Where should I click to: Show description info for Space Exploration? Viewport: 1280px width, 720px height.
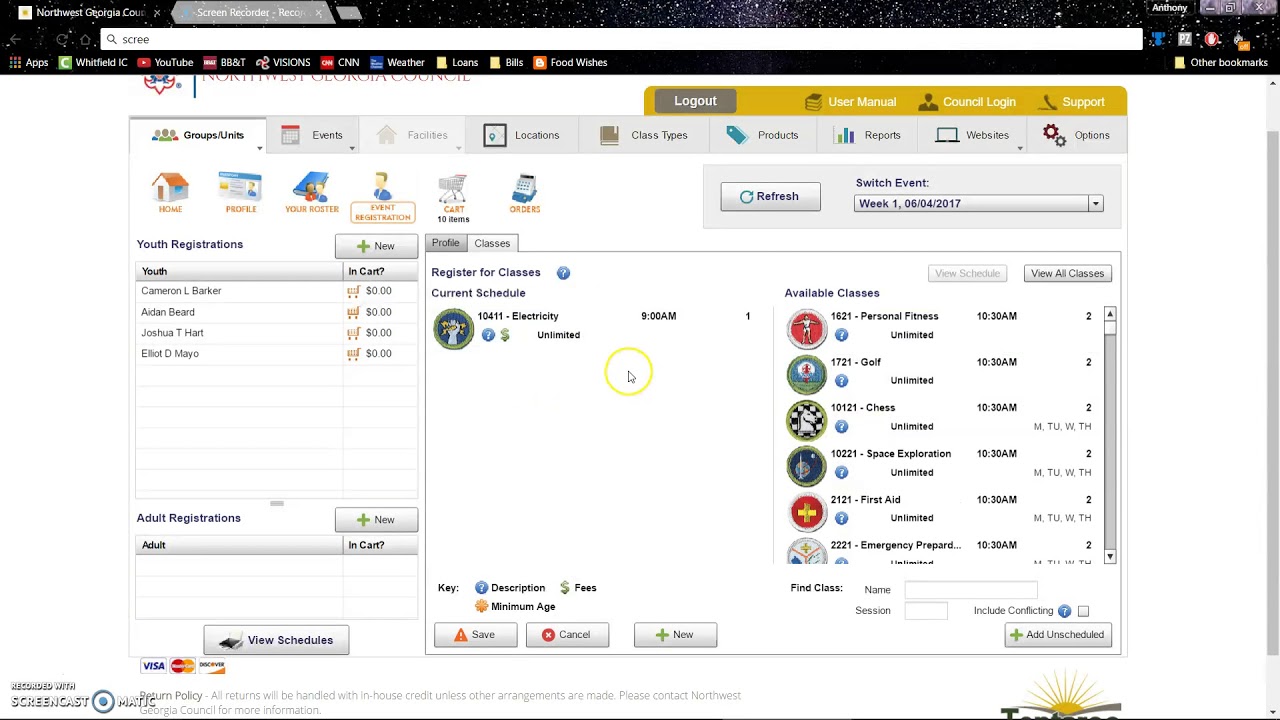841,473
